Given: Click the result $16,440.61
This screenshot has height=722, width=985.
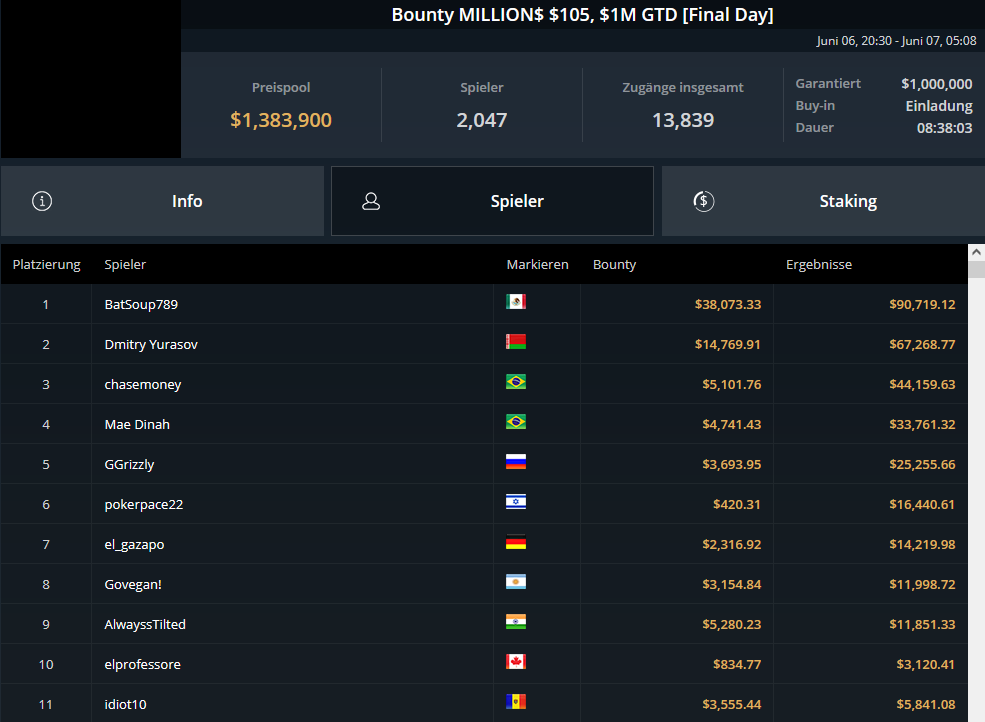Looking at the screenshot, I should click(x=922, y=505).
